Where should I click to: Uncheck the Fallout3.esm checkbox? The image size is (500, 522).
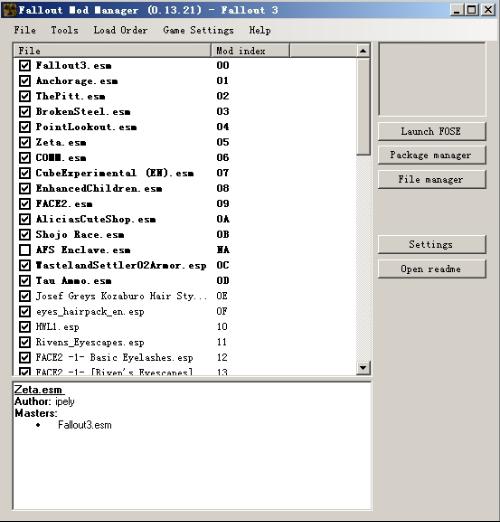[x=25, y=65]
